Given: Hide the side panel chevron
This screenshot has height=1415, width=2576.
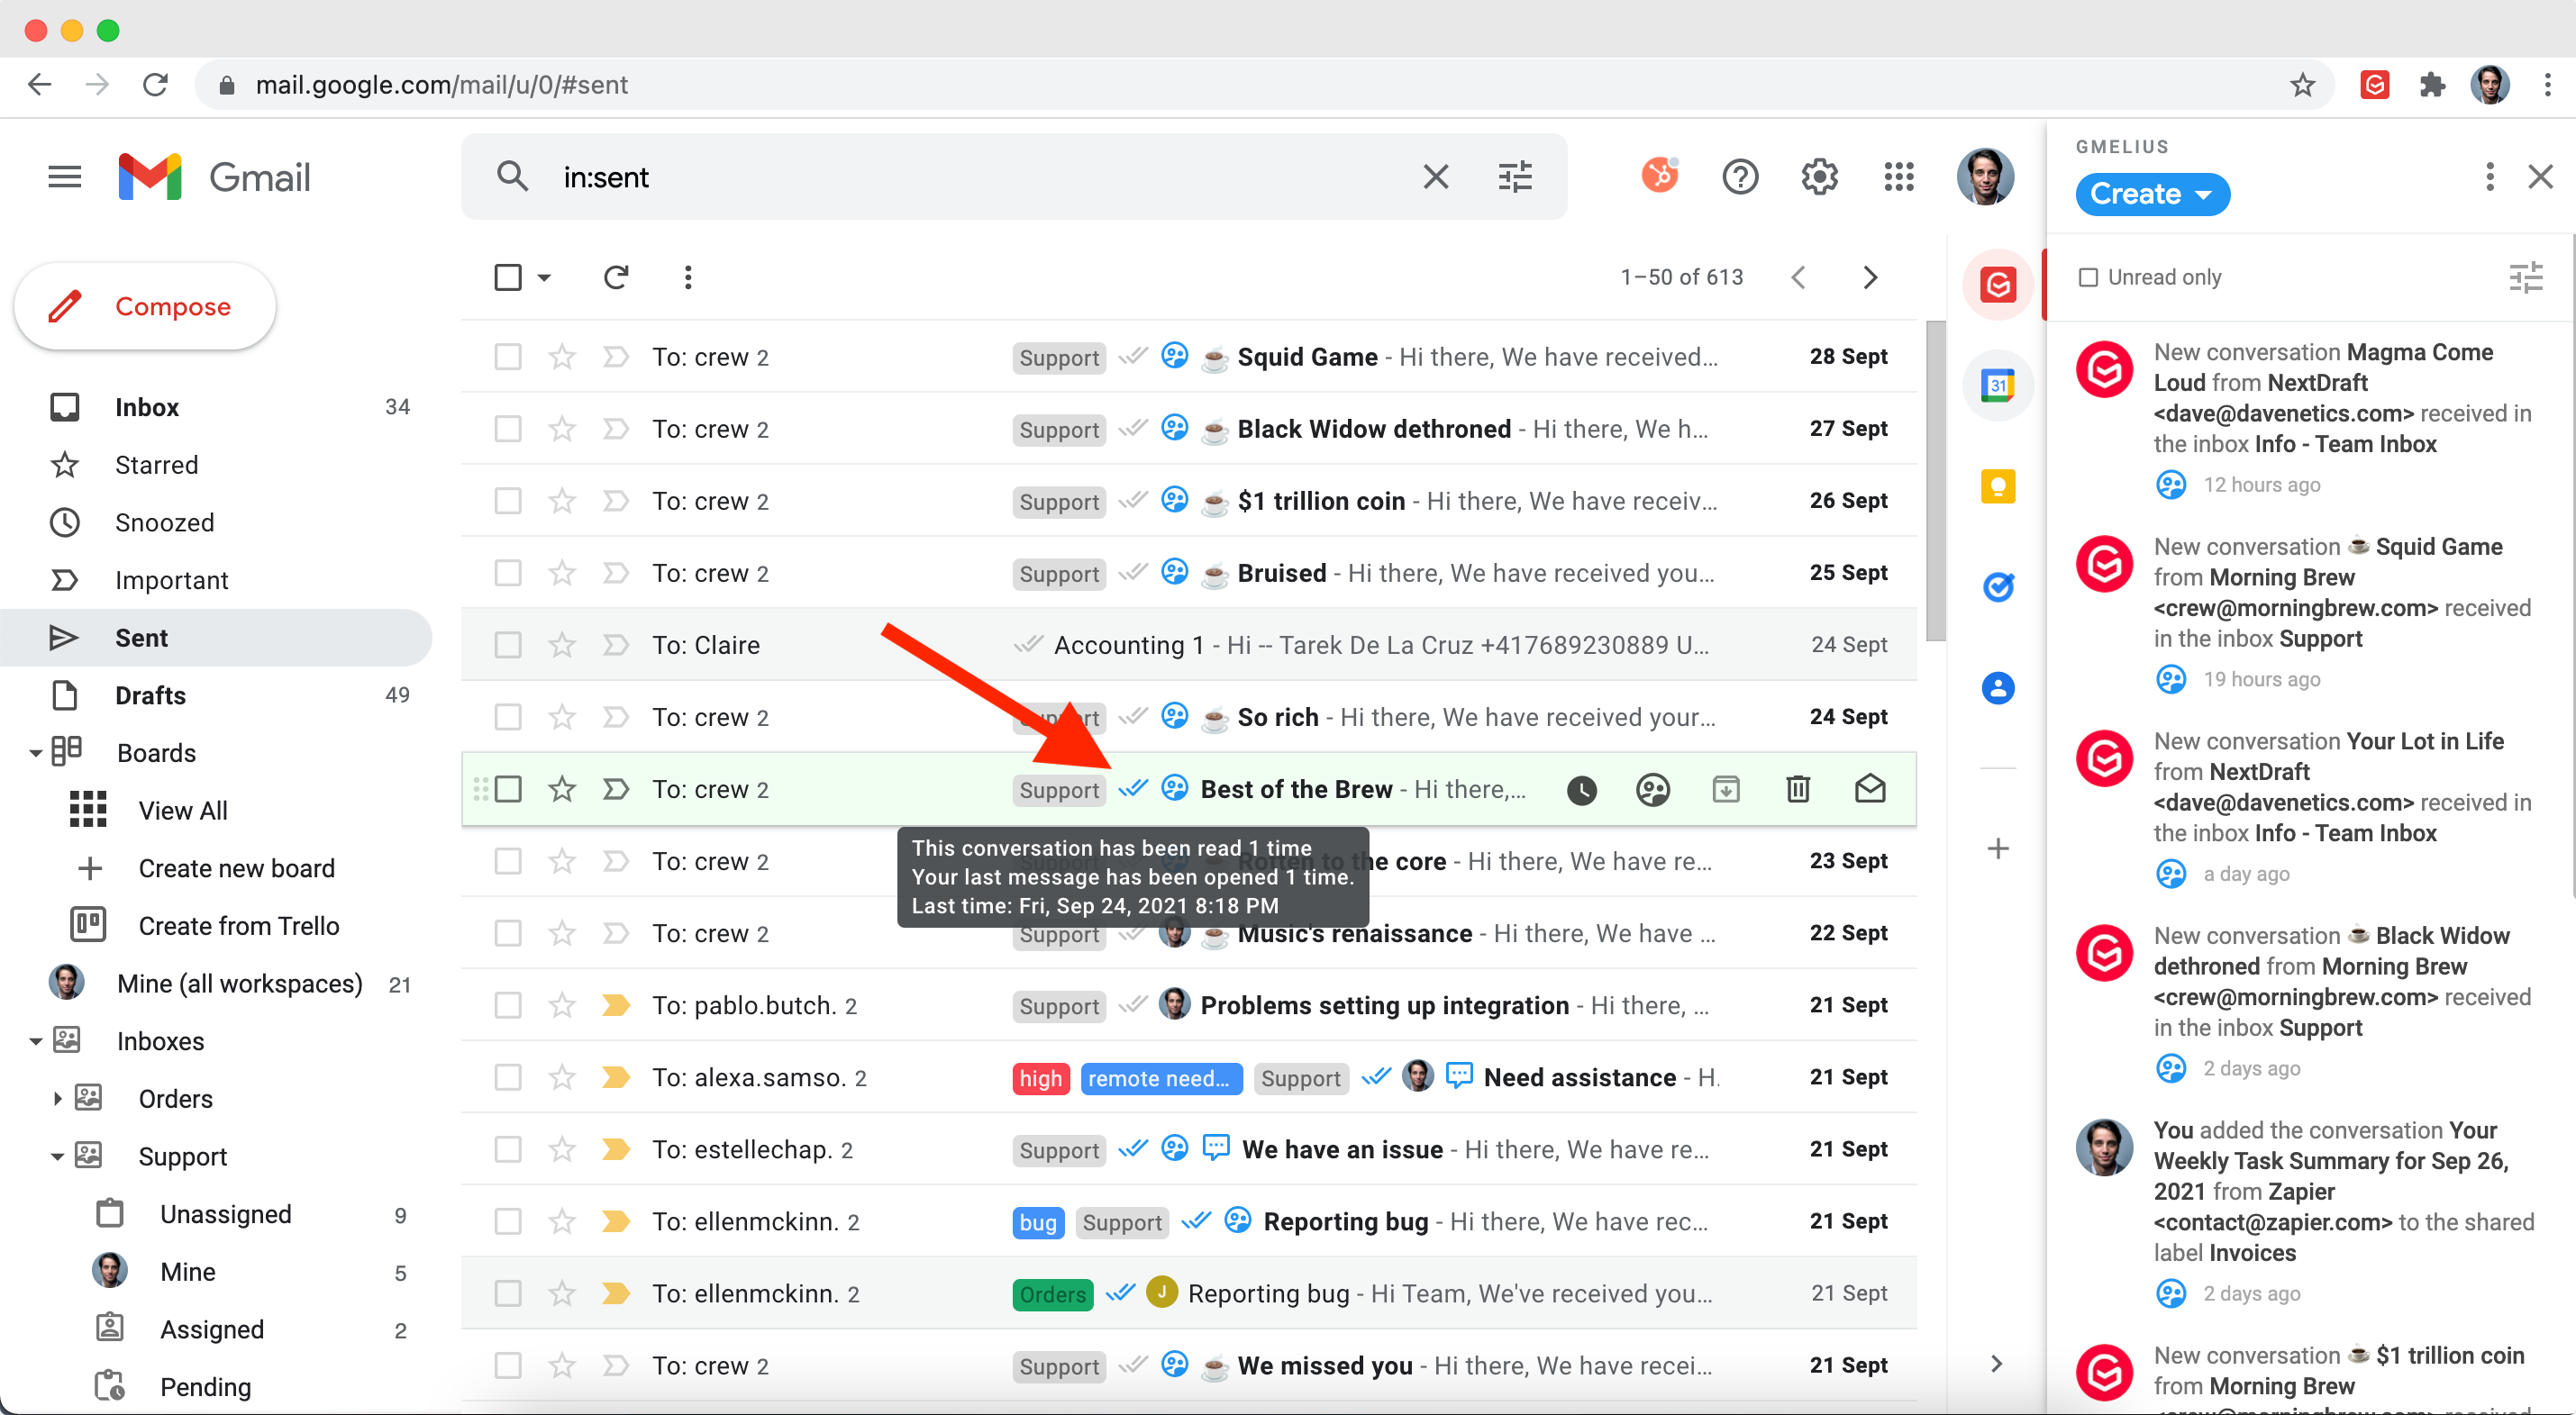Looking at the screenshot, I should 1996,1364.
